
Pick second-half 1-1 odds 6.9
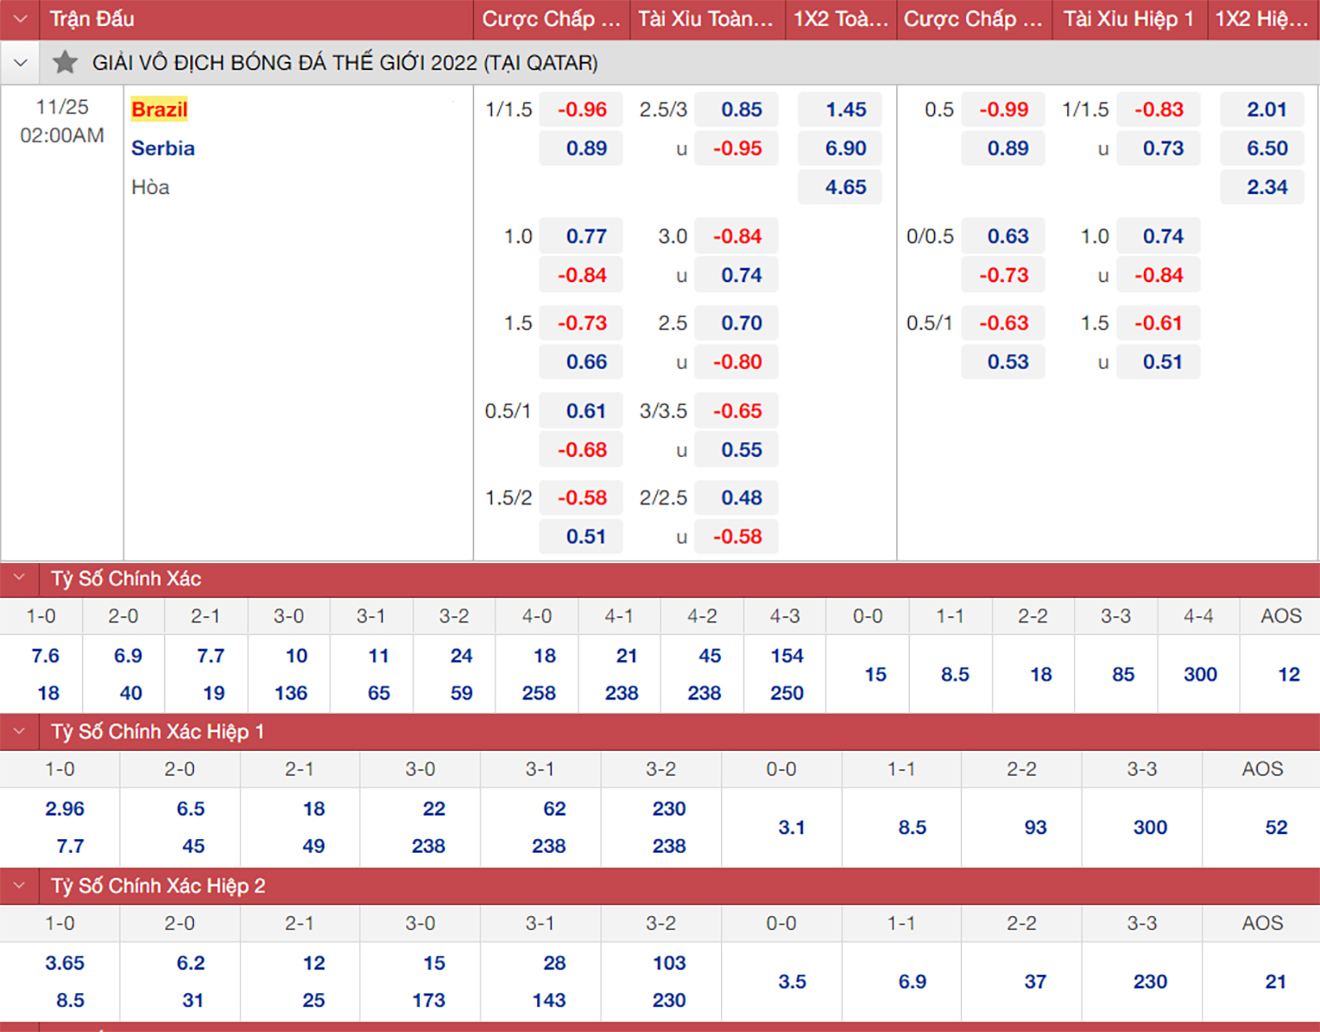[x=912, y=982]
